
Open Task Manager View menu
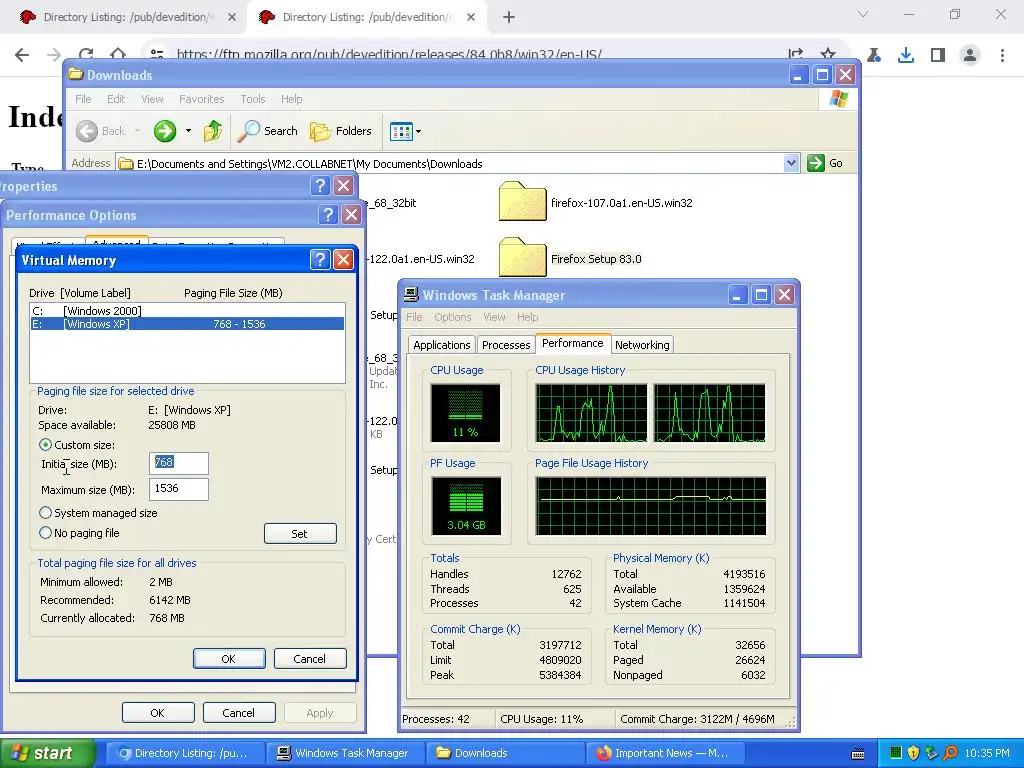tap(494, 317)
